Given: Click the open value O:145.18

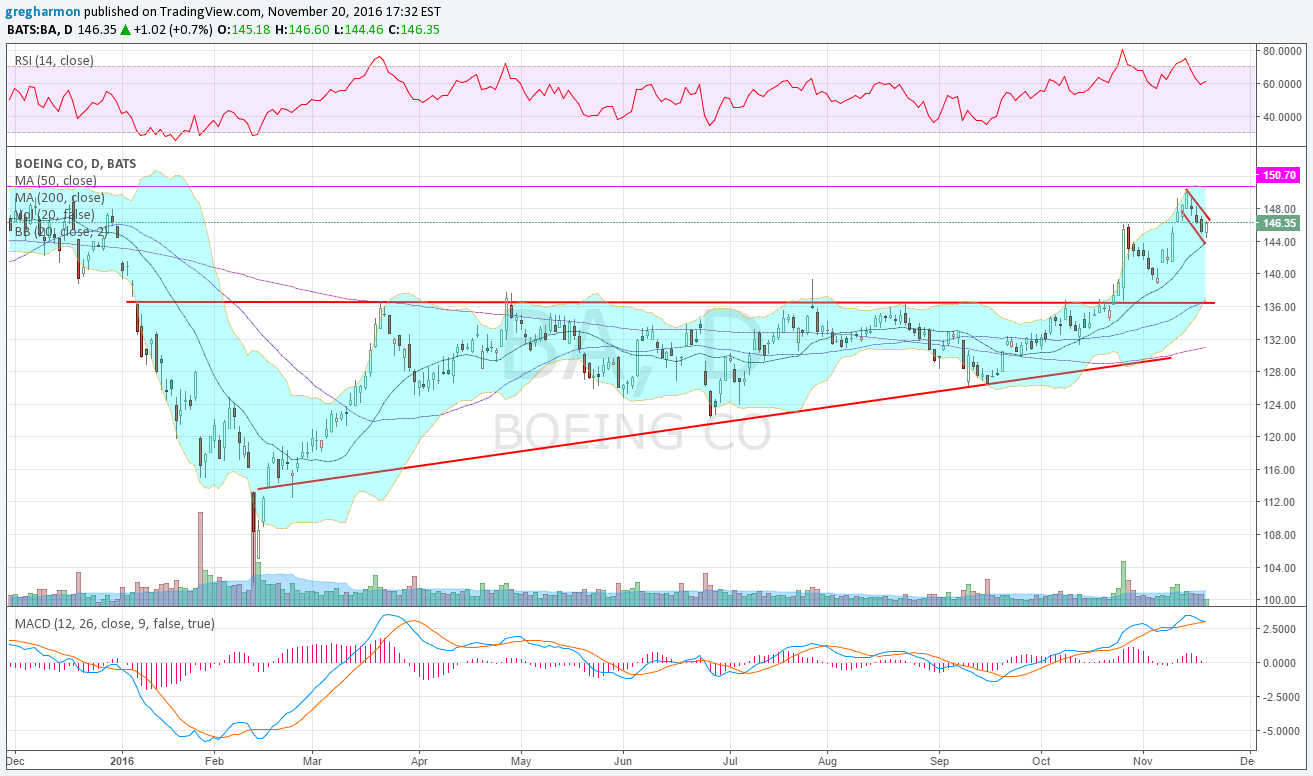Looking at the screenshot, I should (x=245, y=30).
